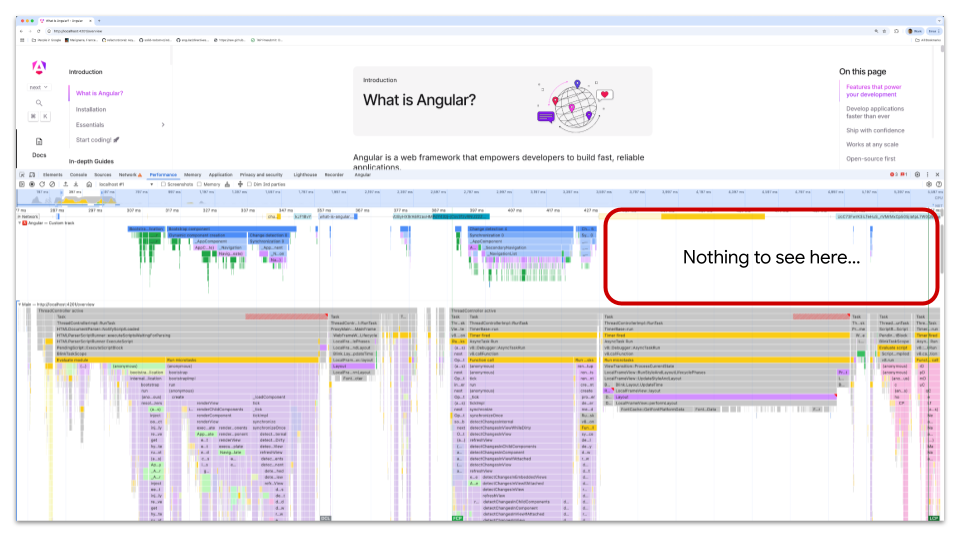Click the home icon in Performance toolbar
Viewport: 960px width, 540px height.
[x=89, y=184]
